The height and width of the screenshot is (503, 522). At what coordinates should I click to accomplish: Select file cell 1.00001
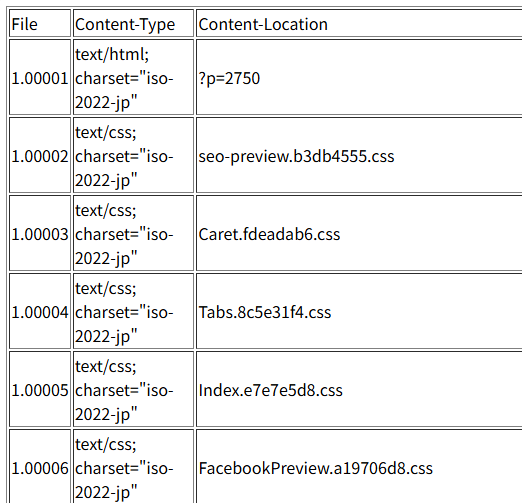[40, 77]
